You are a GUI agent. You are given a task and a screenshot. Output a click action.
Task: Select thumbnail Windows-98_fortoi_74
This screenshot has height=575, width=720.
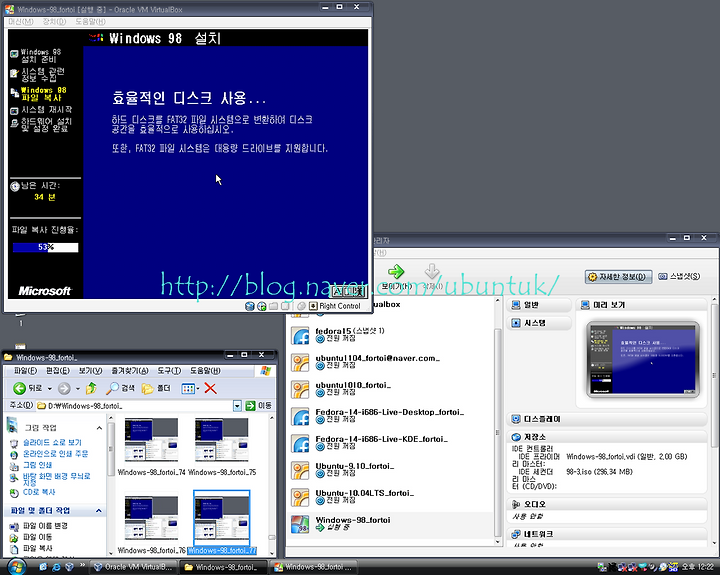click(151, 440)
